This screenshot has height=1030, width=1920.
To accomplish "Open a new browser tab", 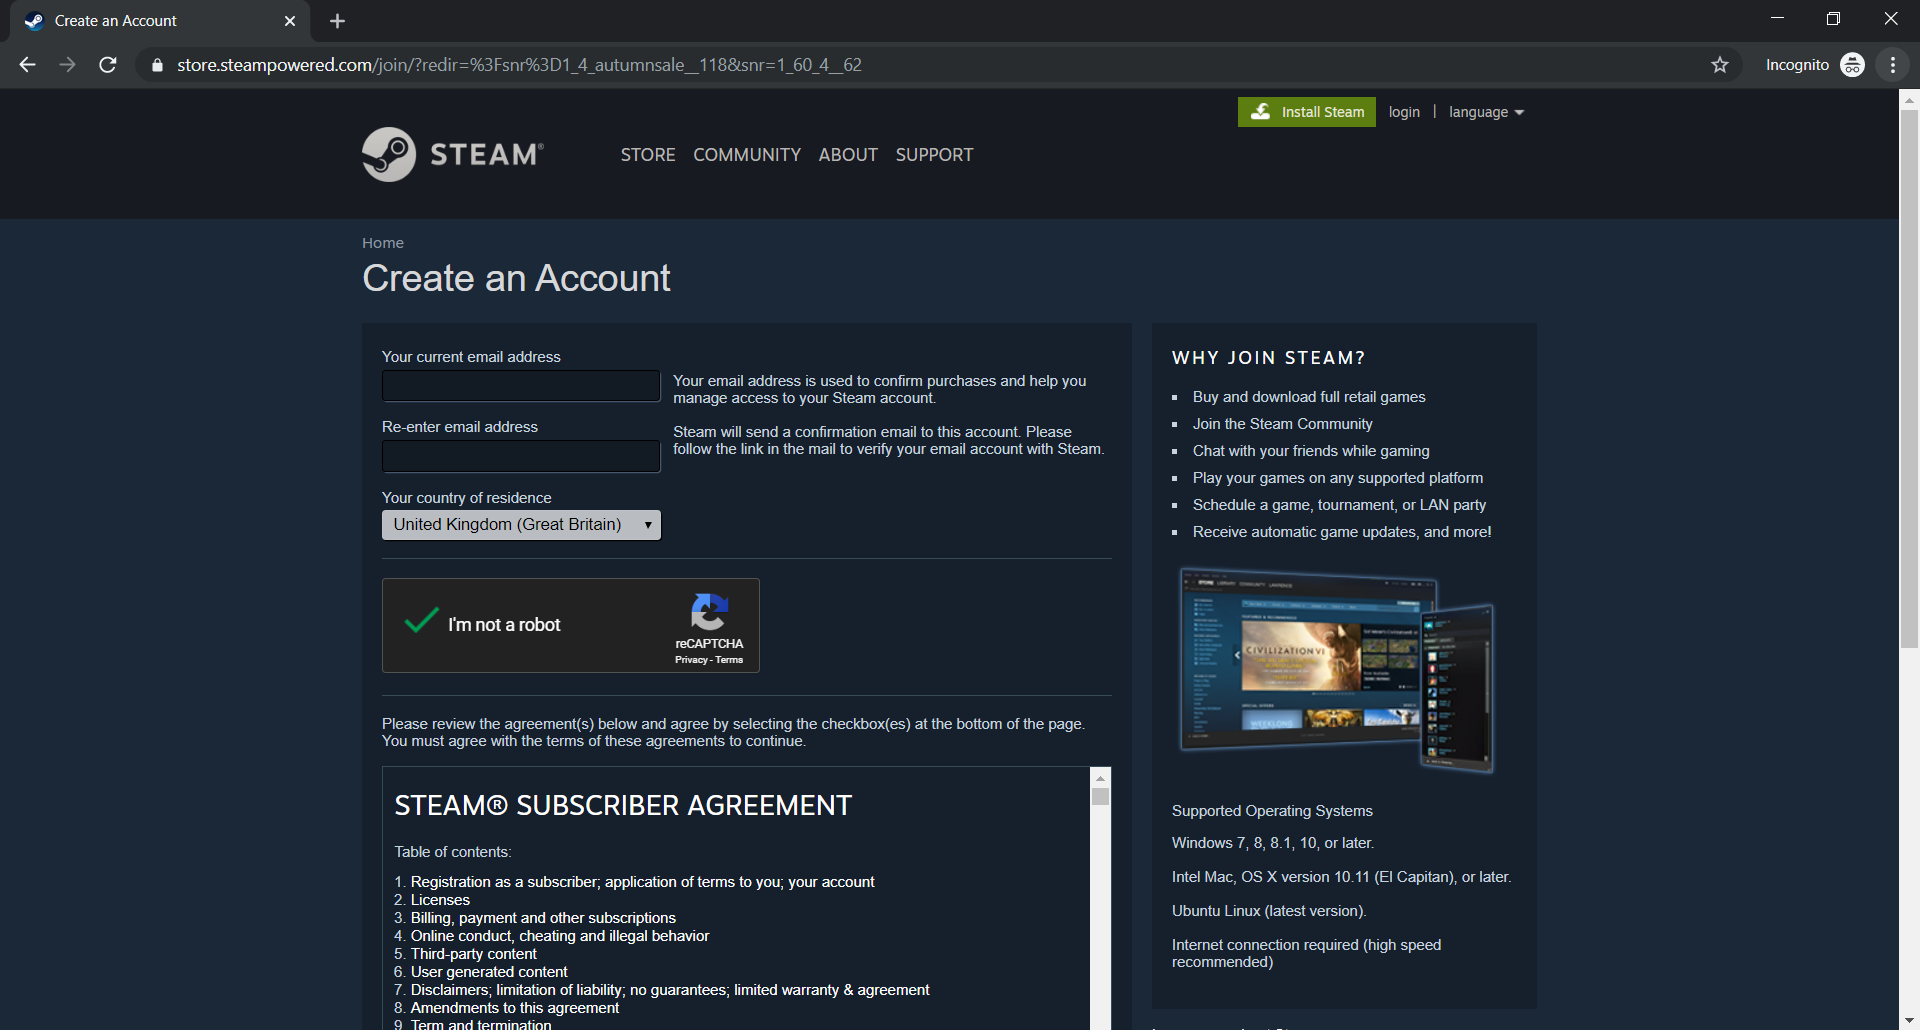I will 337,21.
